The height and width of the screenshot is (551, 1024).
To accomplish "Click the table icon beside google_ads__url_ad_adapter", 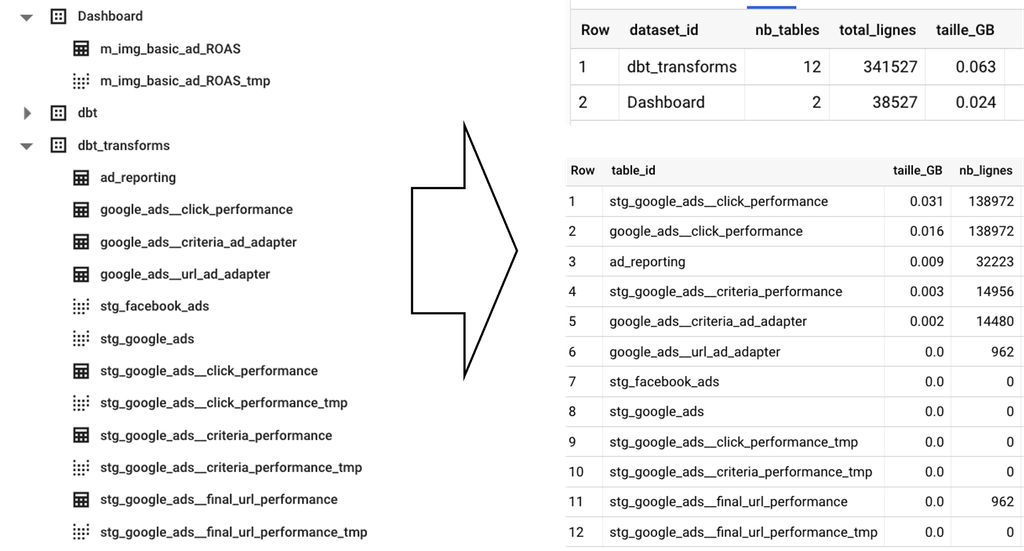I will tap(81, 274).
